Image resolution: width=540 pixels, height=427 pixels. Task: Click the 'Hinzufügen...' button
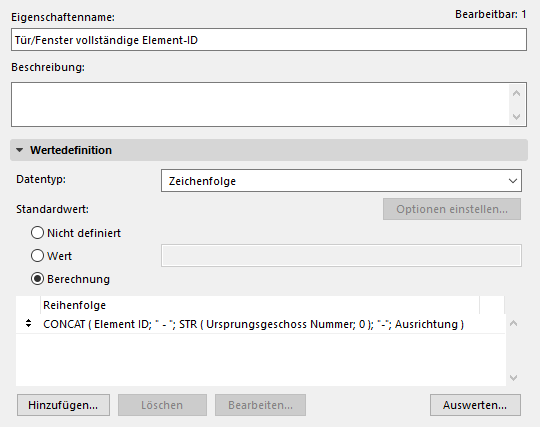(63, 405)
